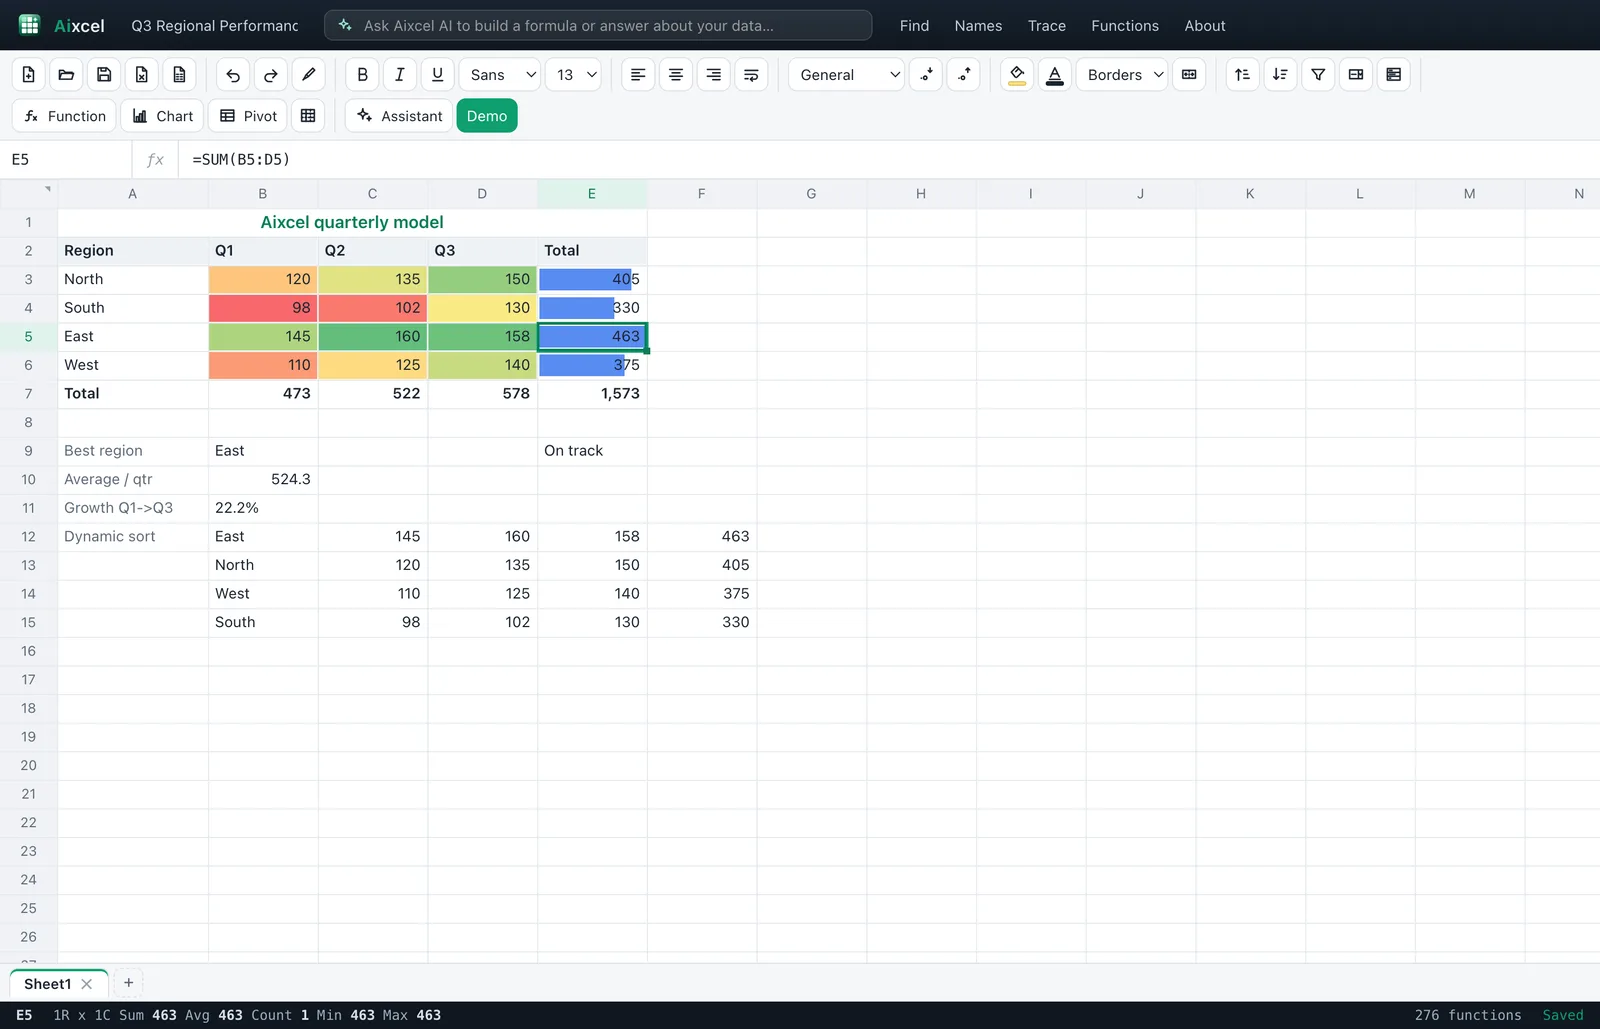Click the file icon with a table grid
The height and width of the screenshot is (1029, 1600).
pyautogui.click(x=179, y=74)
